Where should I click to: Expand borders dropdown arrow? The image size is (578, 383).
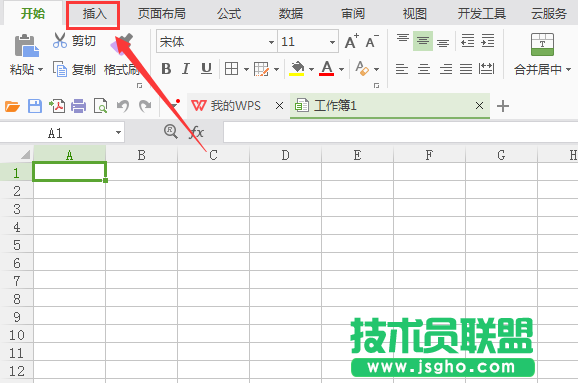pyautogui.click(x=246, y=70)
